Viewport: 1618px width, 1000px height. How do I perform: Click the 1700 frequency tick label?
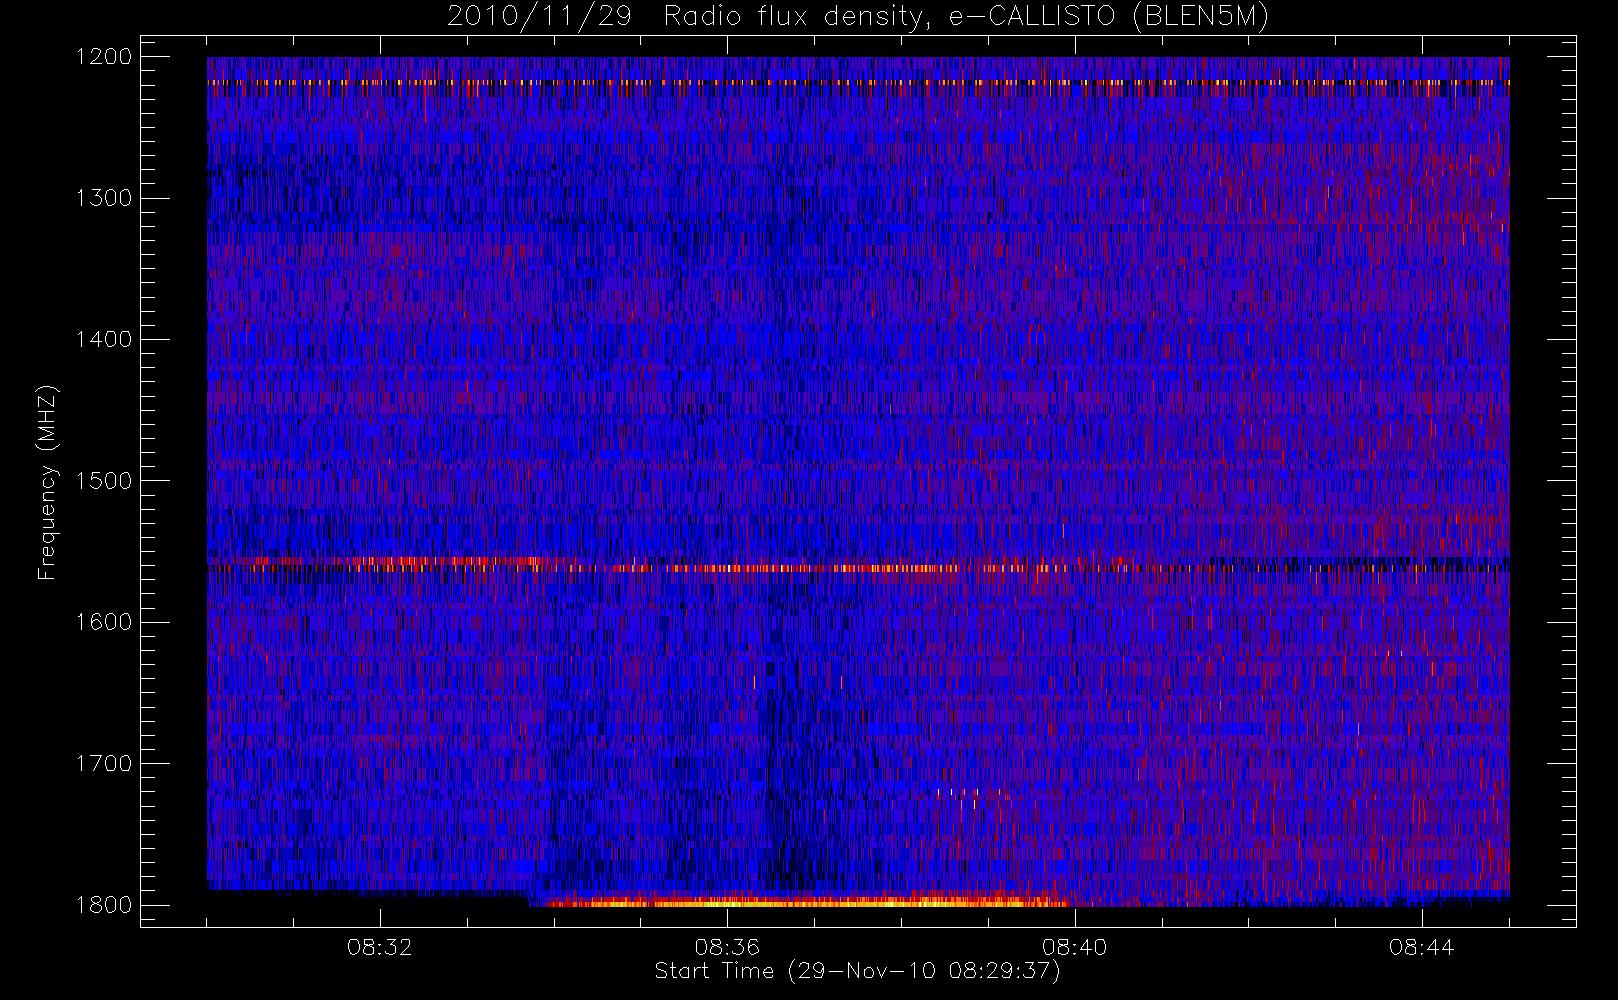click(x=104, y=764)
